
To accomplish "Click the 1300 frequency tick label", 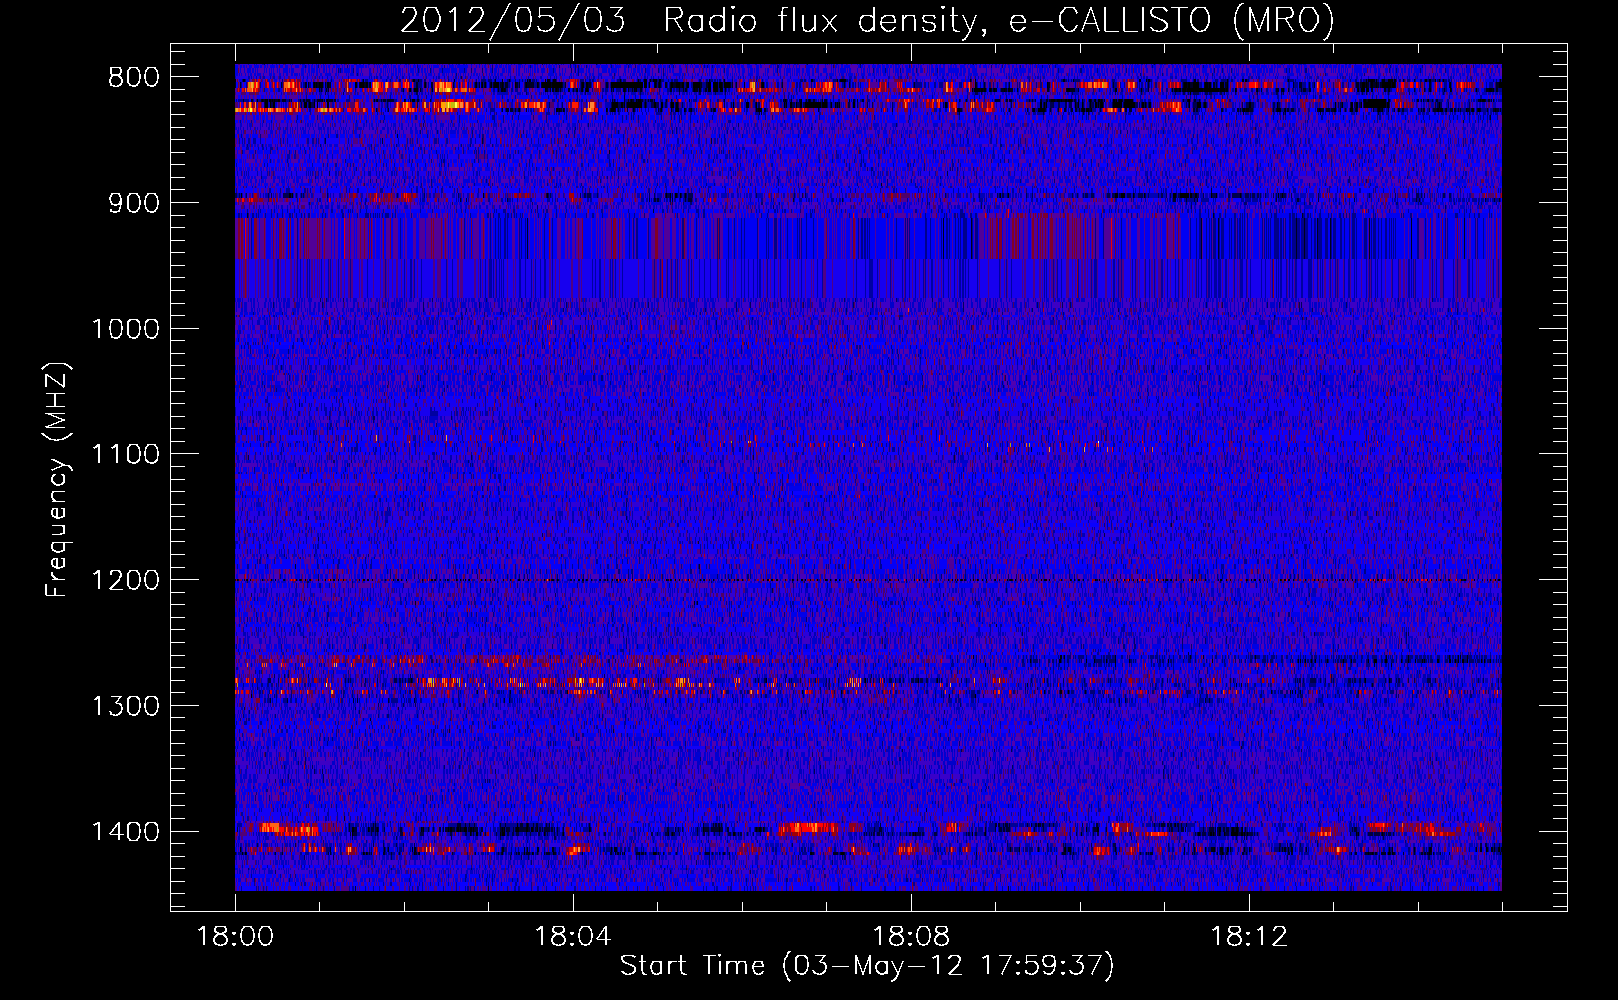I will point(125,706).
